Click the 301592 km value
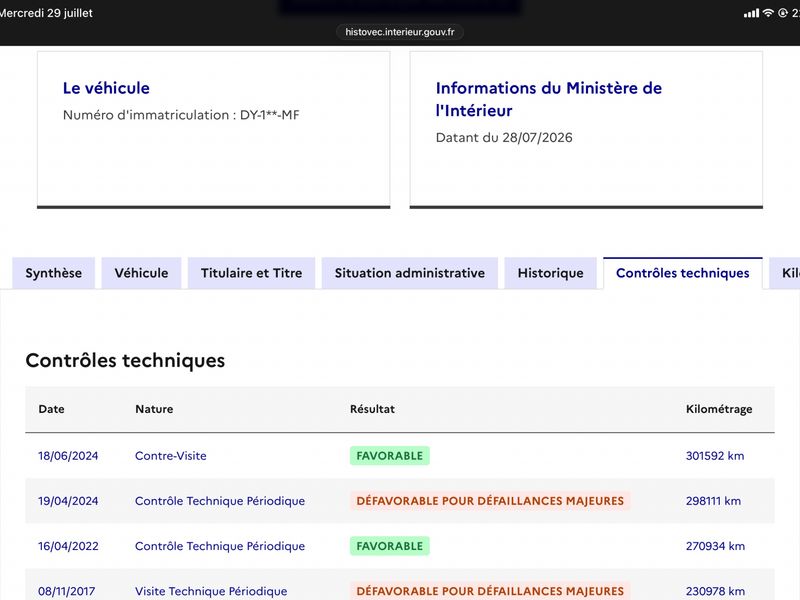800x600 pixels. pyautogui.click(x=715, y=456)
